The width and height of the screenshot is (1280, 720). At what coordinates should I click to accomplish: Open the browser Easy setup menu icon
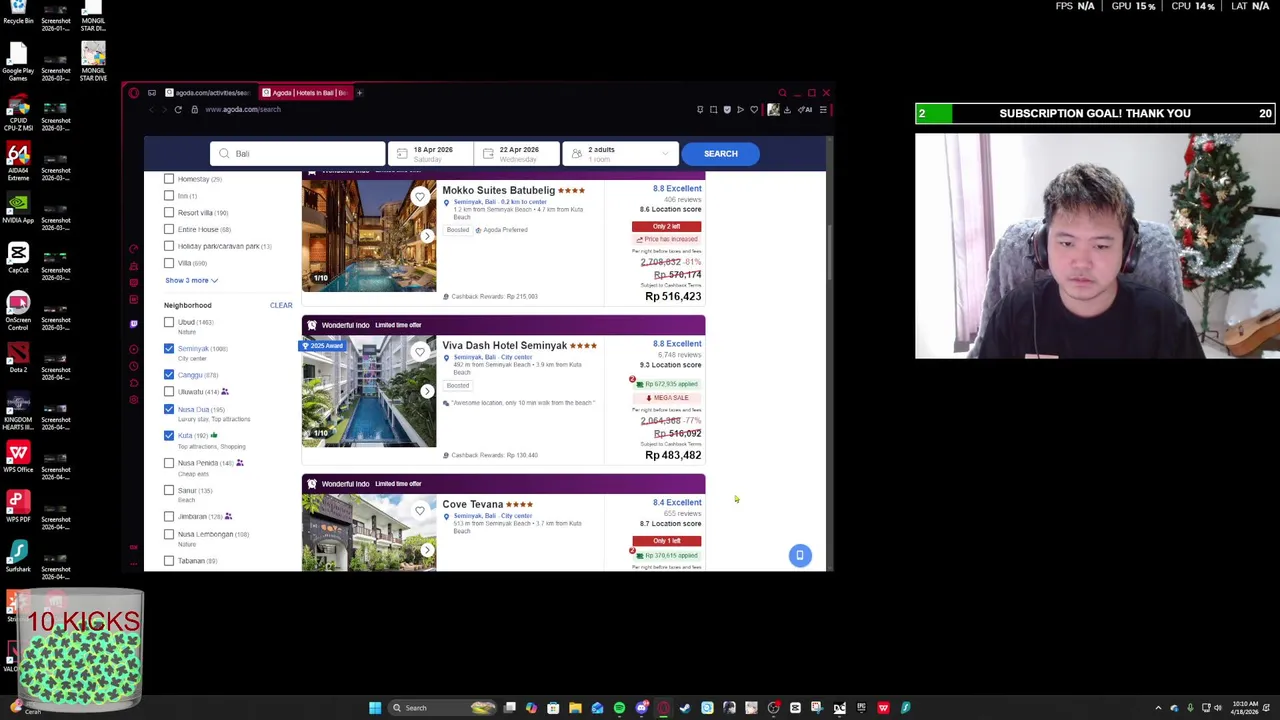pyautogui.click(x=823, y=110)
